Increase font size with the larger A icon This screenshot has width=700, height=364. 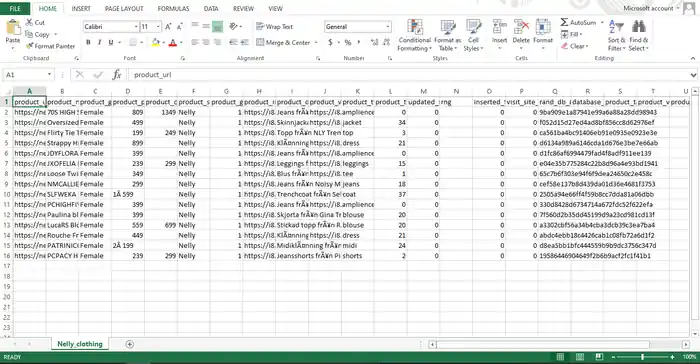[168, 27]
